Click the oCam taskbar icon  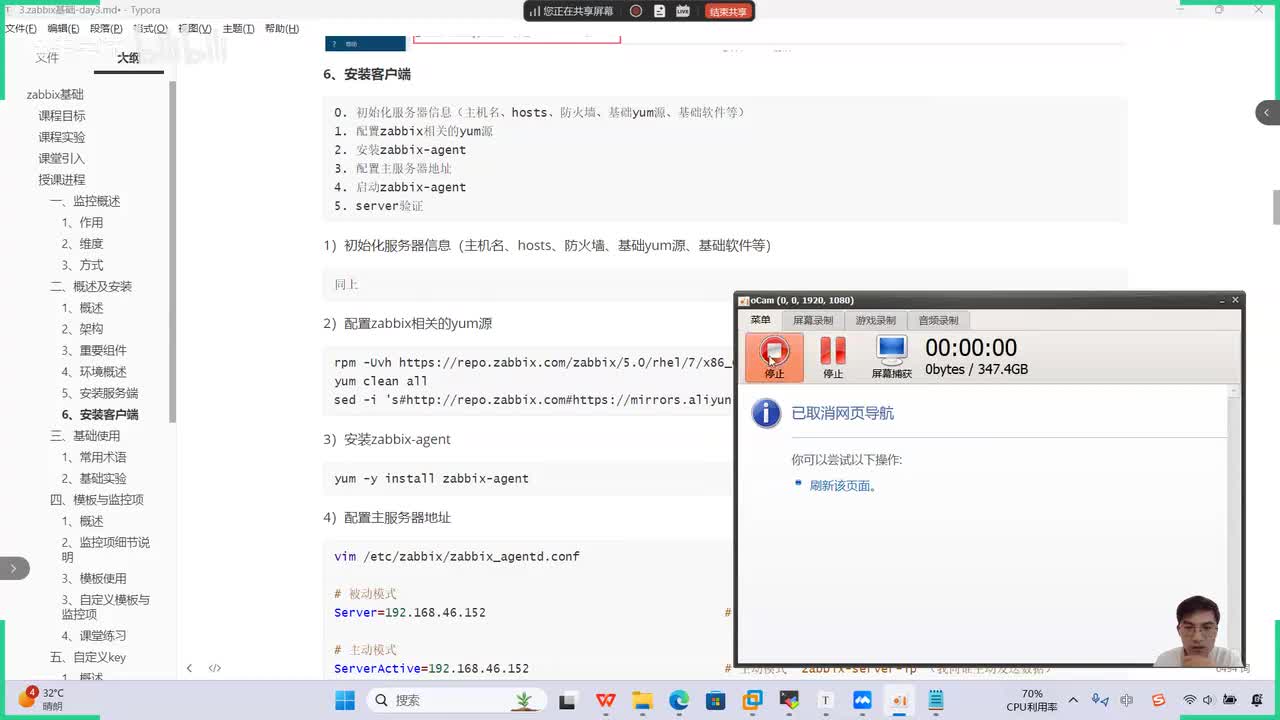899,700
